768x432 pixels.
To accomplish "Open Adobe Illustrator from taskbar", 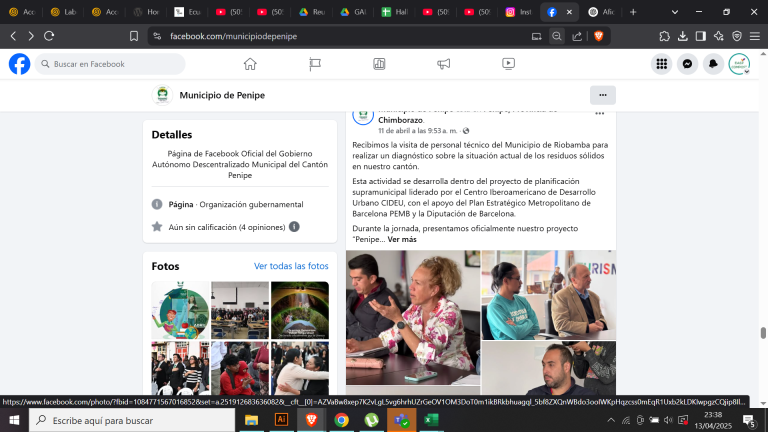I will [282, 420].
